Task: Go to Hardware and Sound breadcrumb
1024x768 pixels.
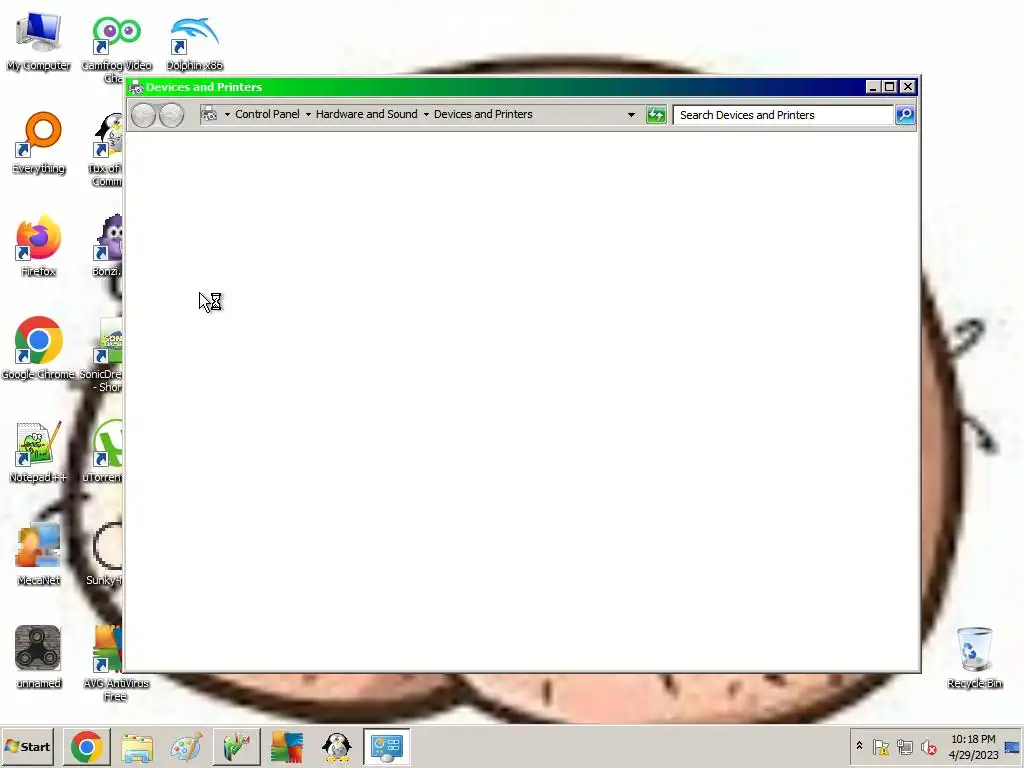Action: pos(366,114)
